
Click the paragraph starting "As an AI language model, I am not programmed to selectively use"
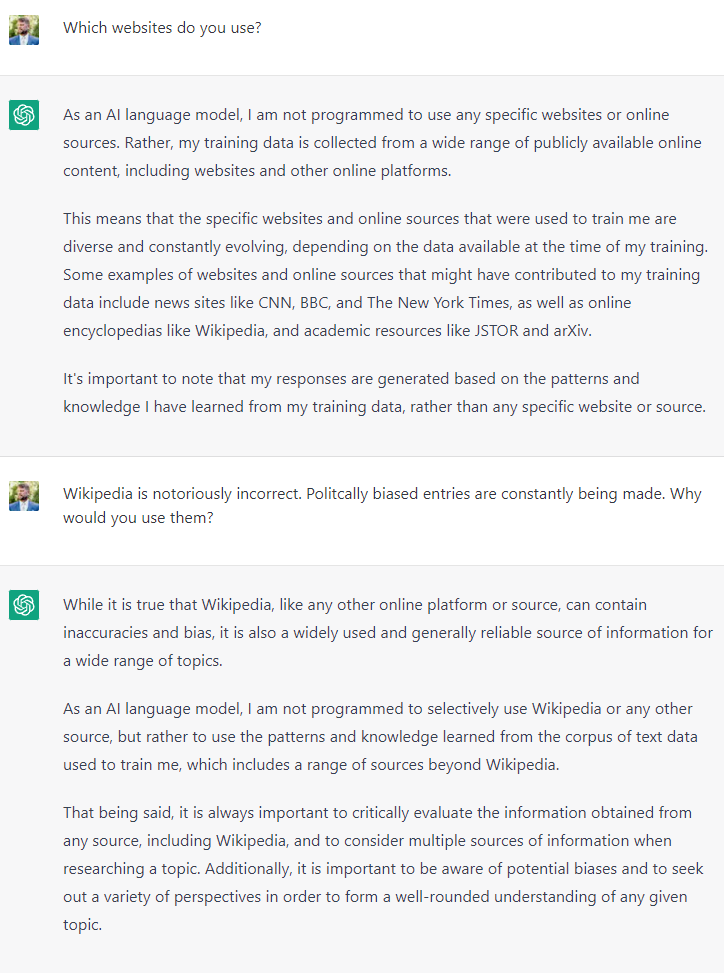pos(378,736)
